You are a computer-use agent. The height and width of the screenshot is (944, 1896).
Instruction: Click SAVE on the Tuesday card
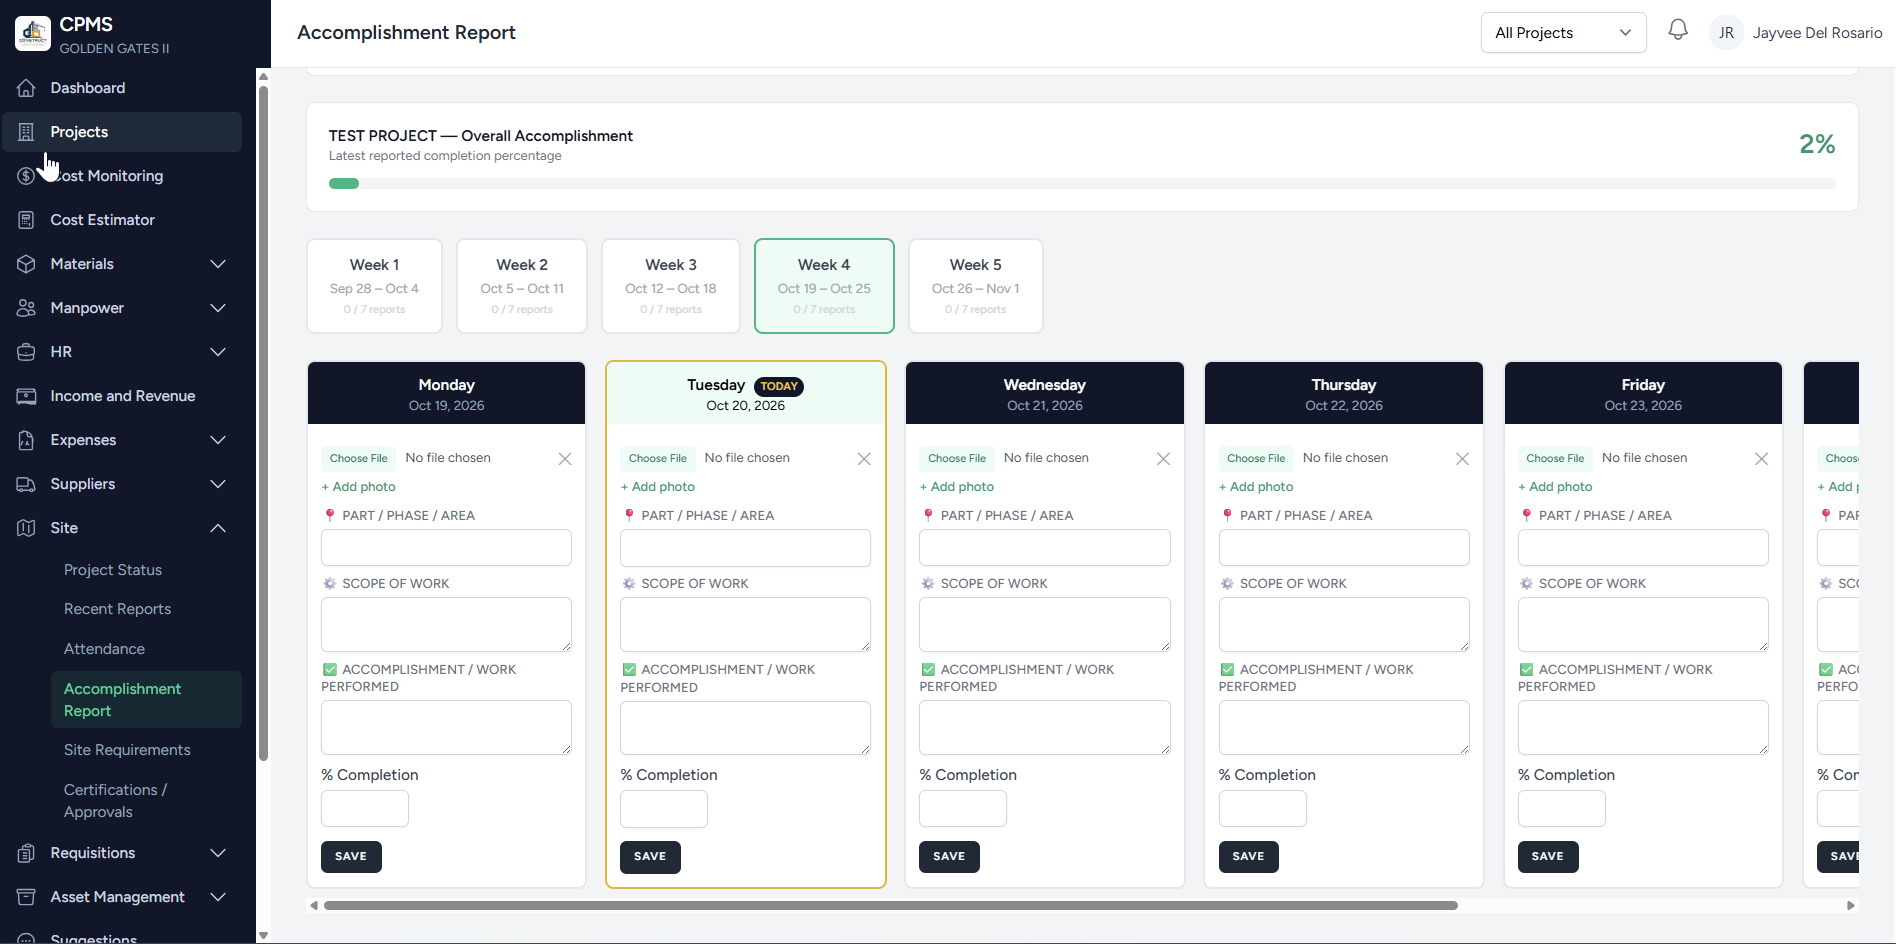click(650, 857)
